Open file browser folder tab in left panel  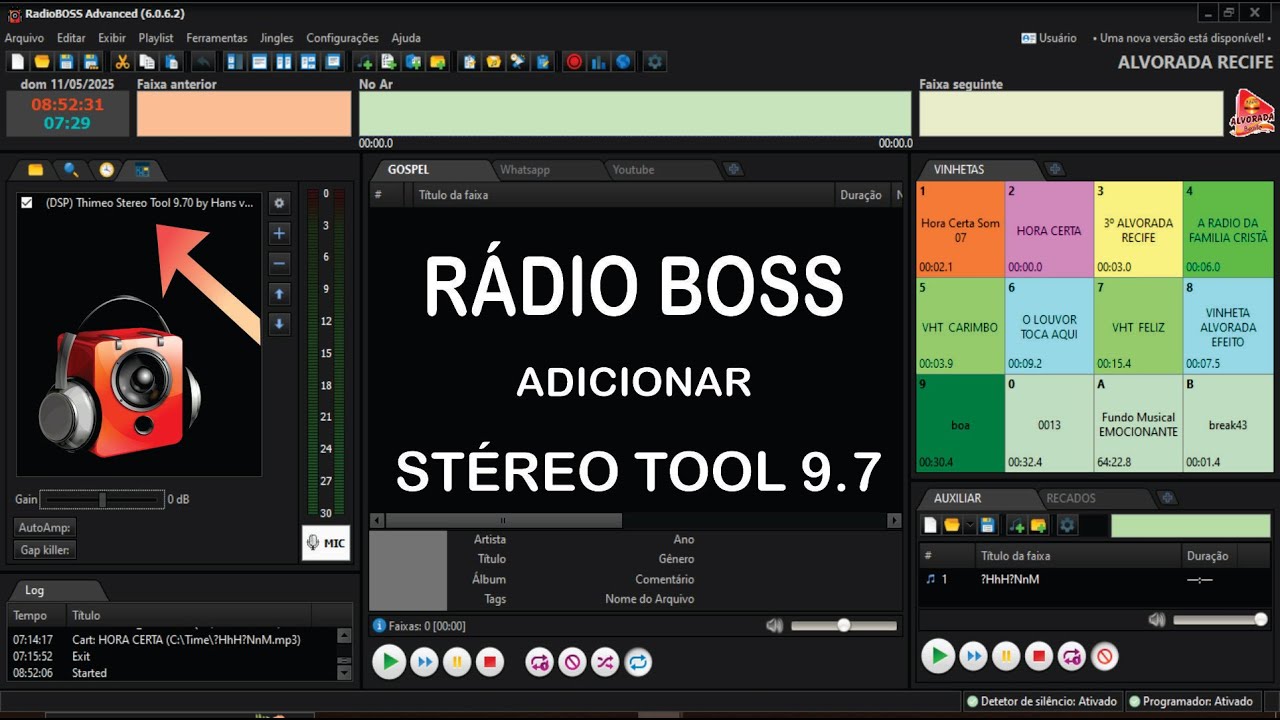tap(36, 169)
